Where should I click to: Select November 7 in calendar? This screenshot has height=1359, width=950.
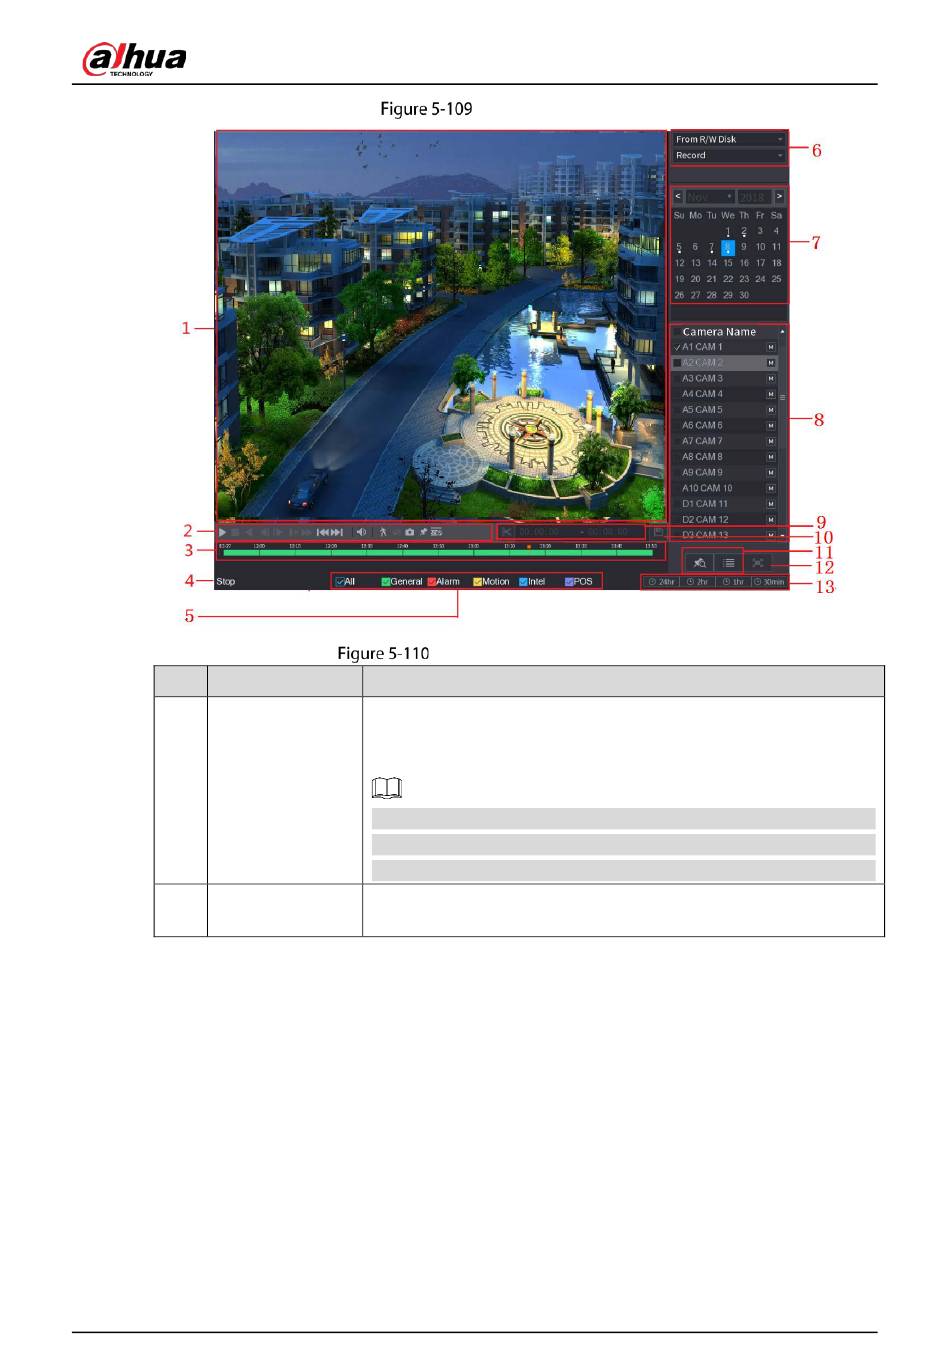click(712, 247)
